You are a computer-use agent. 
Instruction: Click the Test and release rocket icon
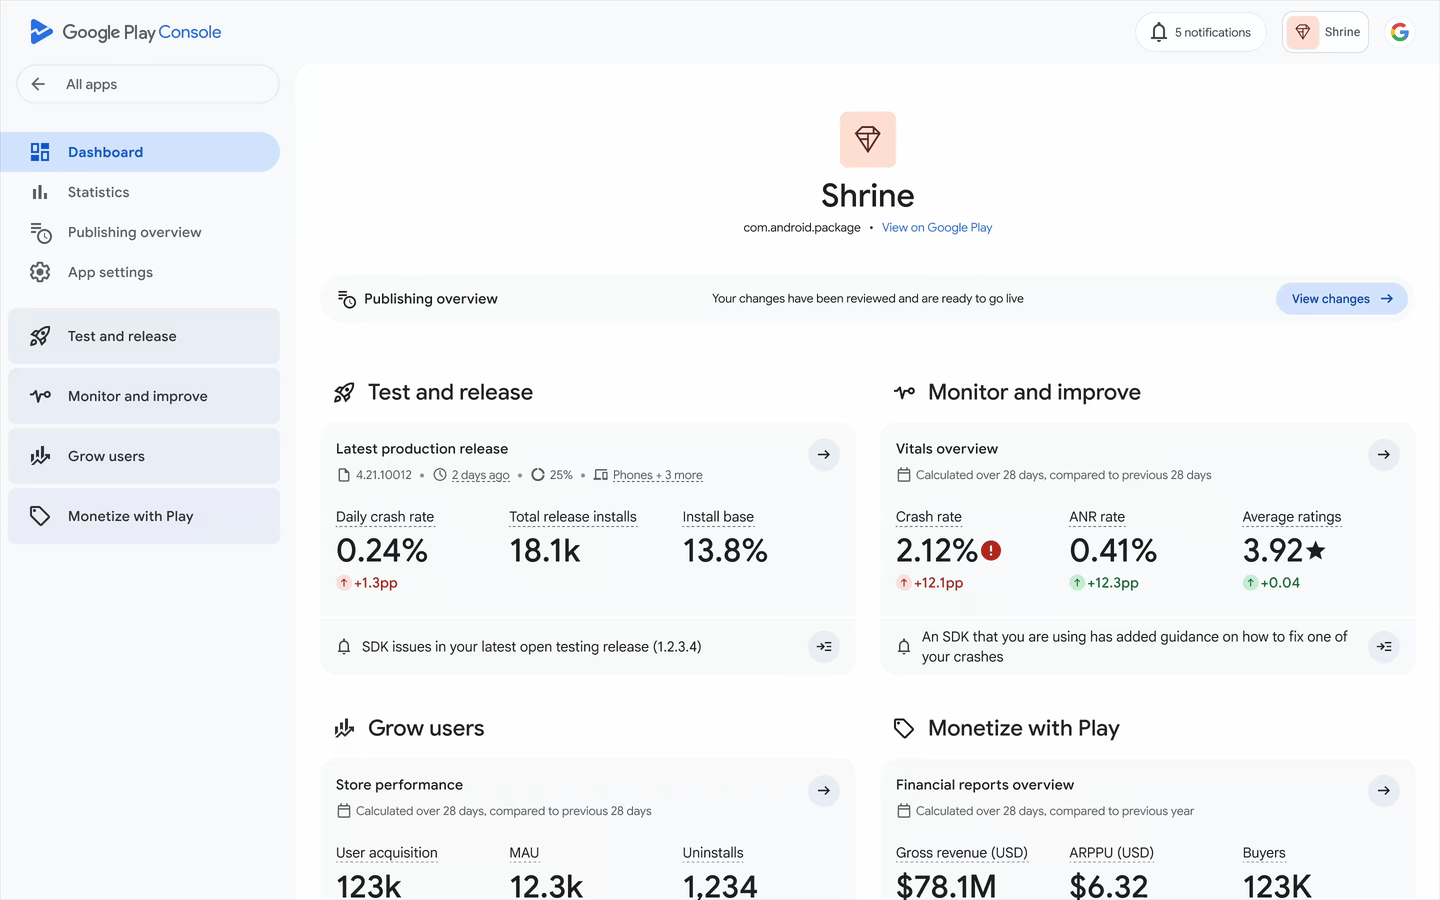[39, 335]
